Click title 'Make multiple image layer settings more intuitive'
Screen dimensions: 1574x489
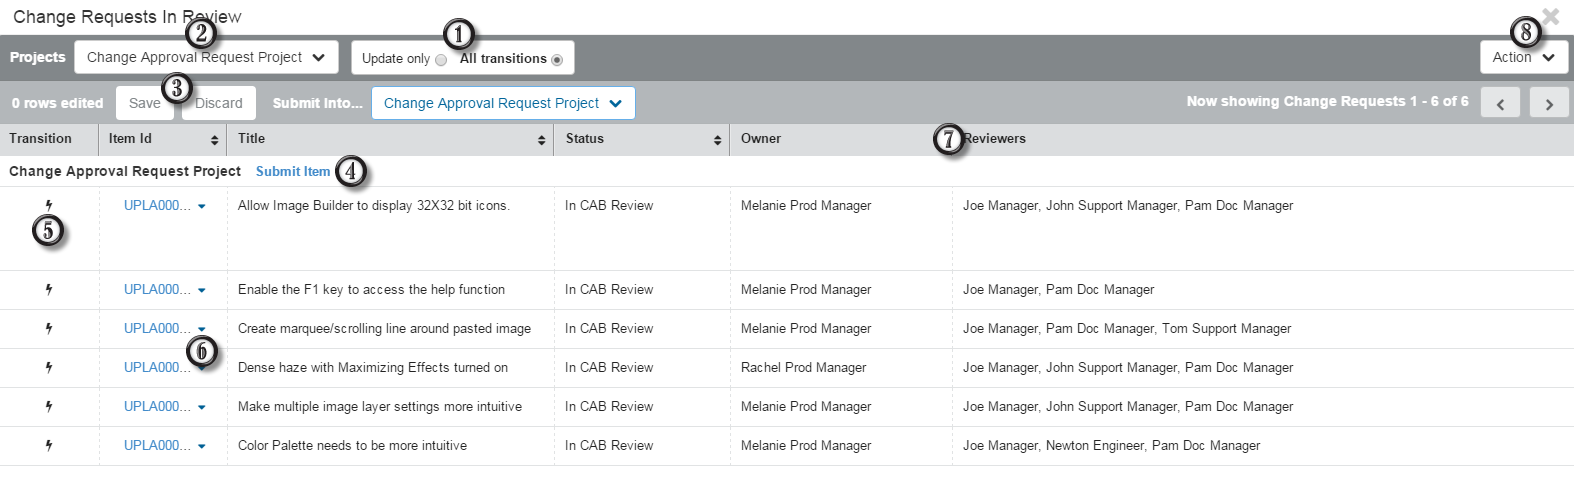pos(380,406)
